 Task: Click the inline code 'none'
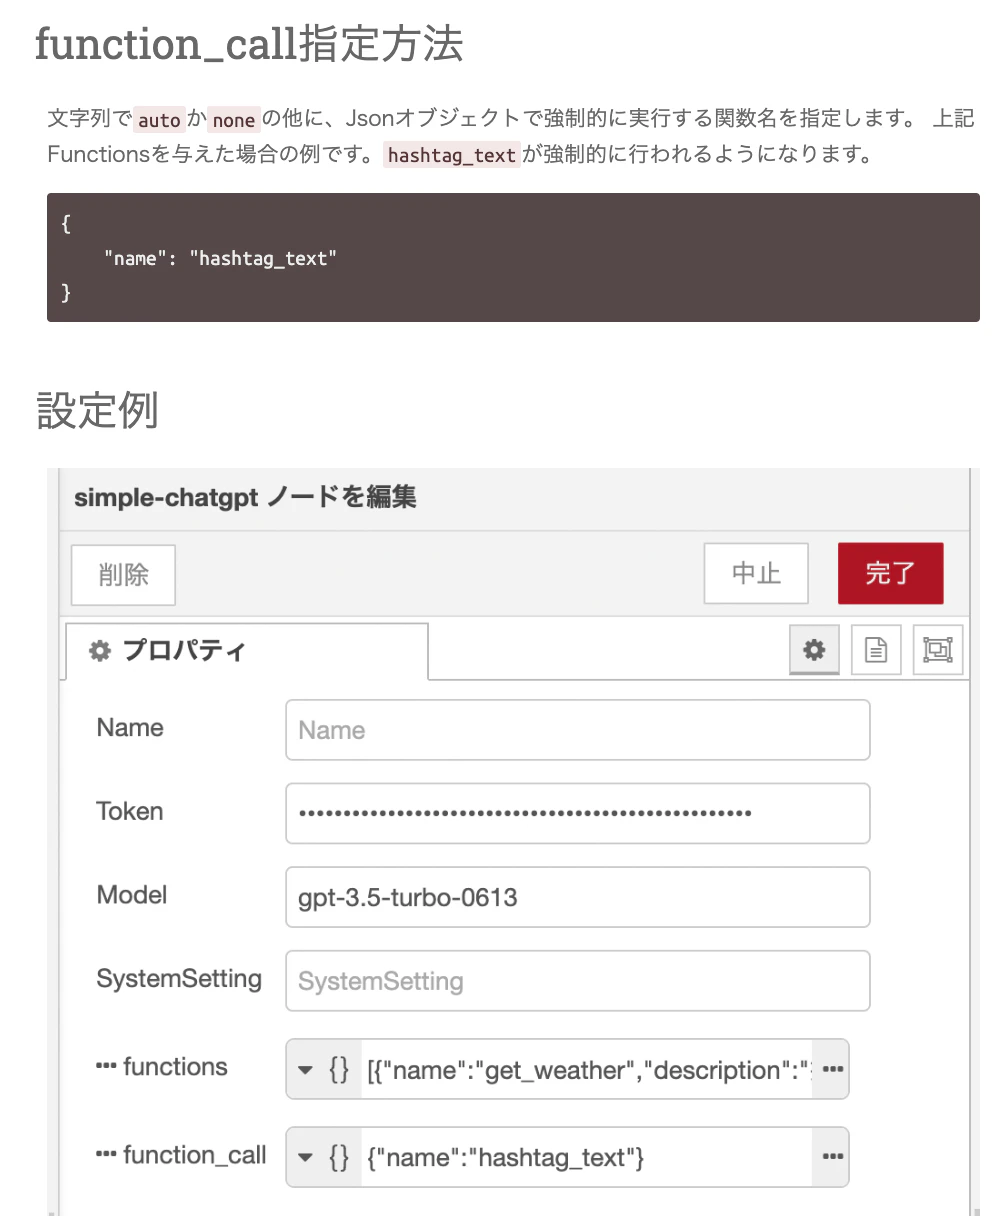point(234,120)
